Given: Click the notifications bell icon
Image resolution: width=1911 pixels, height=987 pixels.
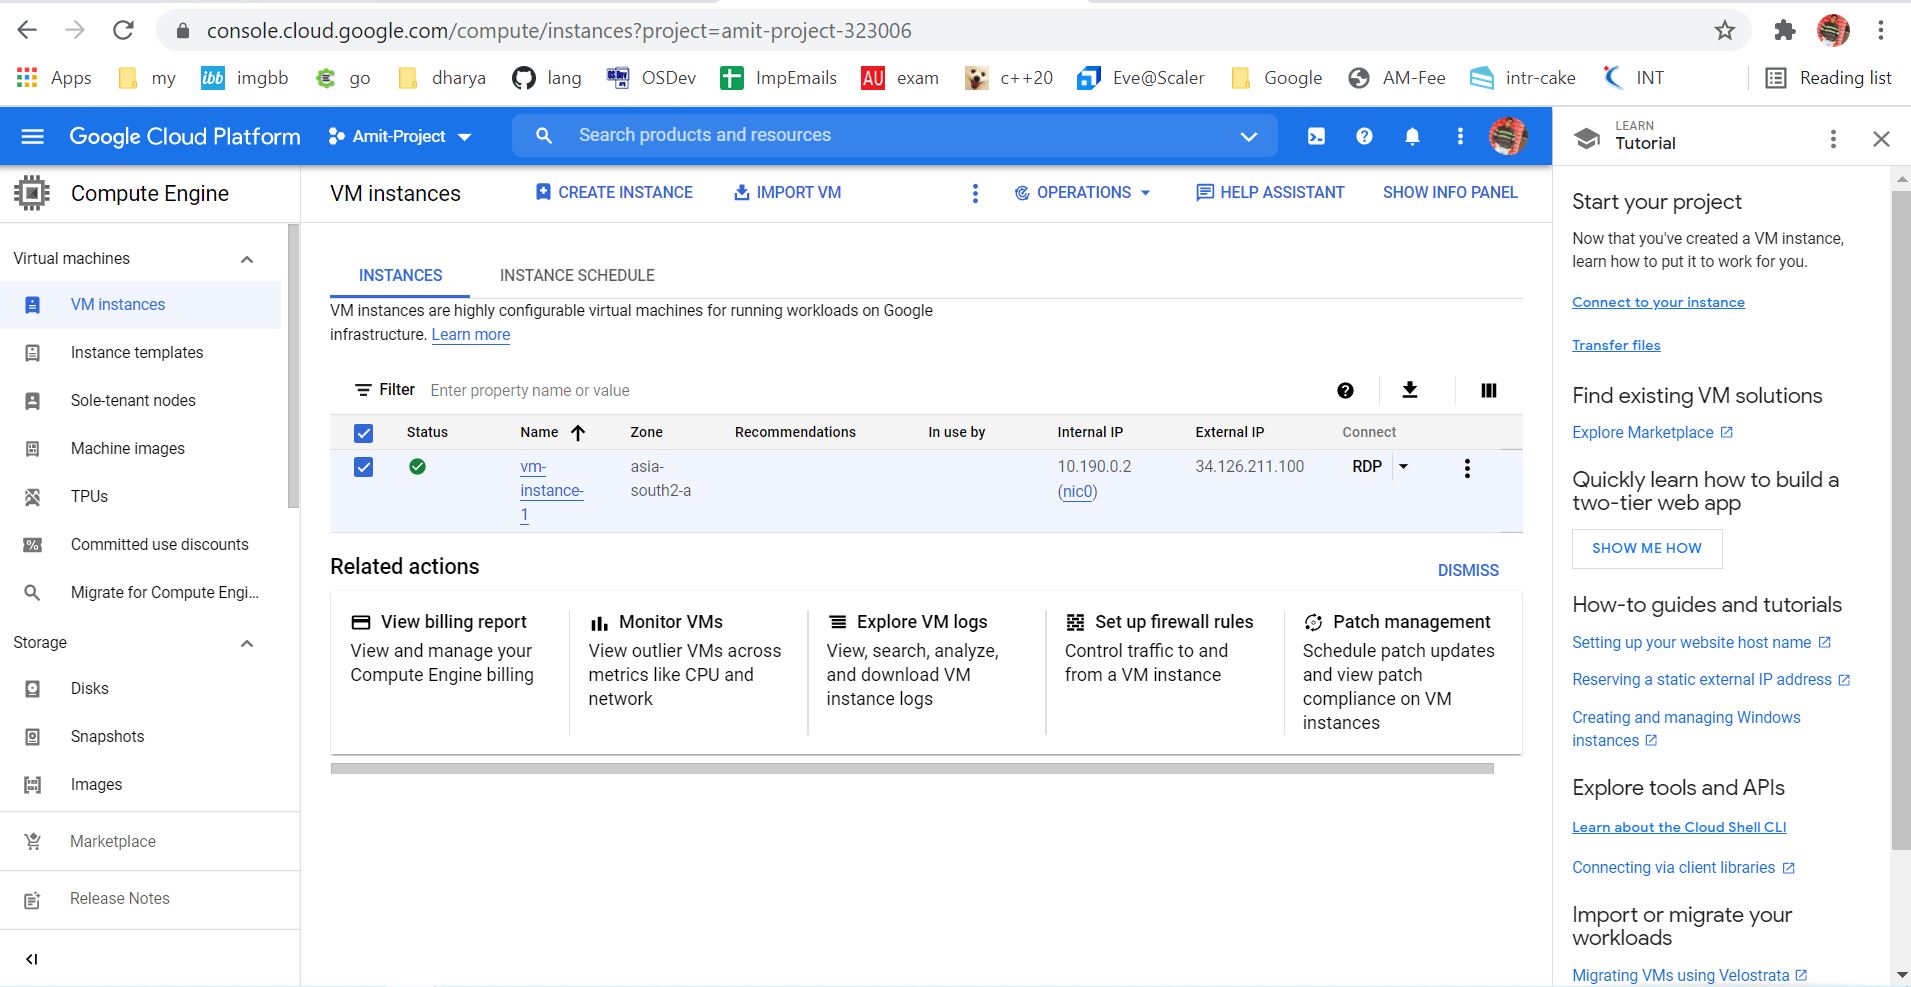Looking at the screenshot, I should pos(1412,136).
